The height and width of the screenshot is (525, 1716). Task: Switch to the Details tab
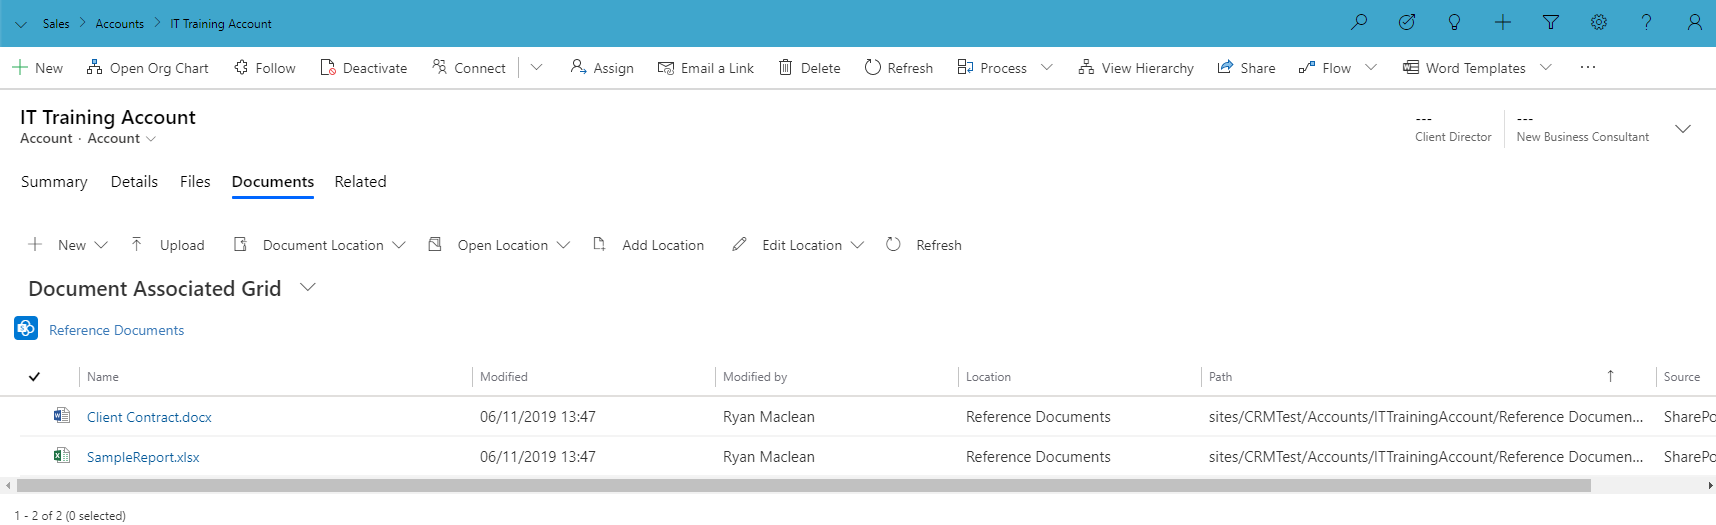click(x=134, y=182)
